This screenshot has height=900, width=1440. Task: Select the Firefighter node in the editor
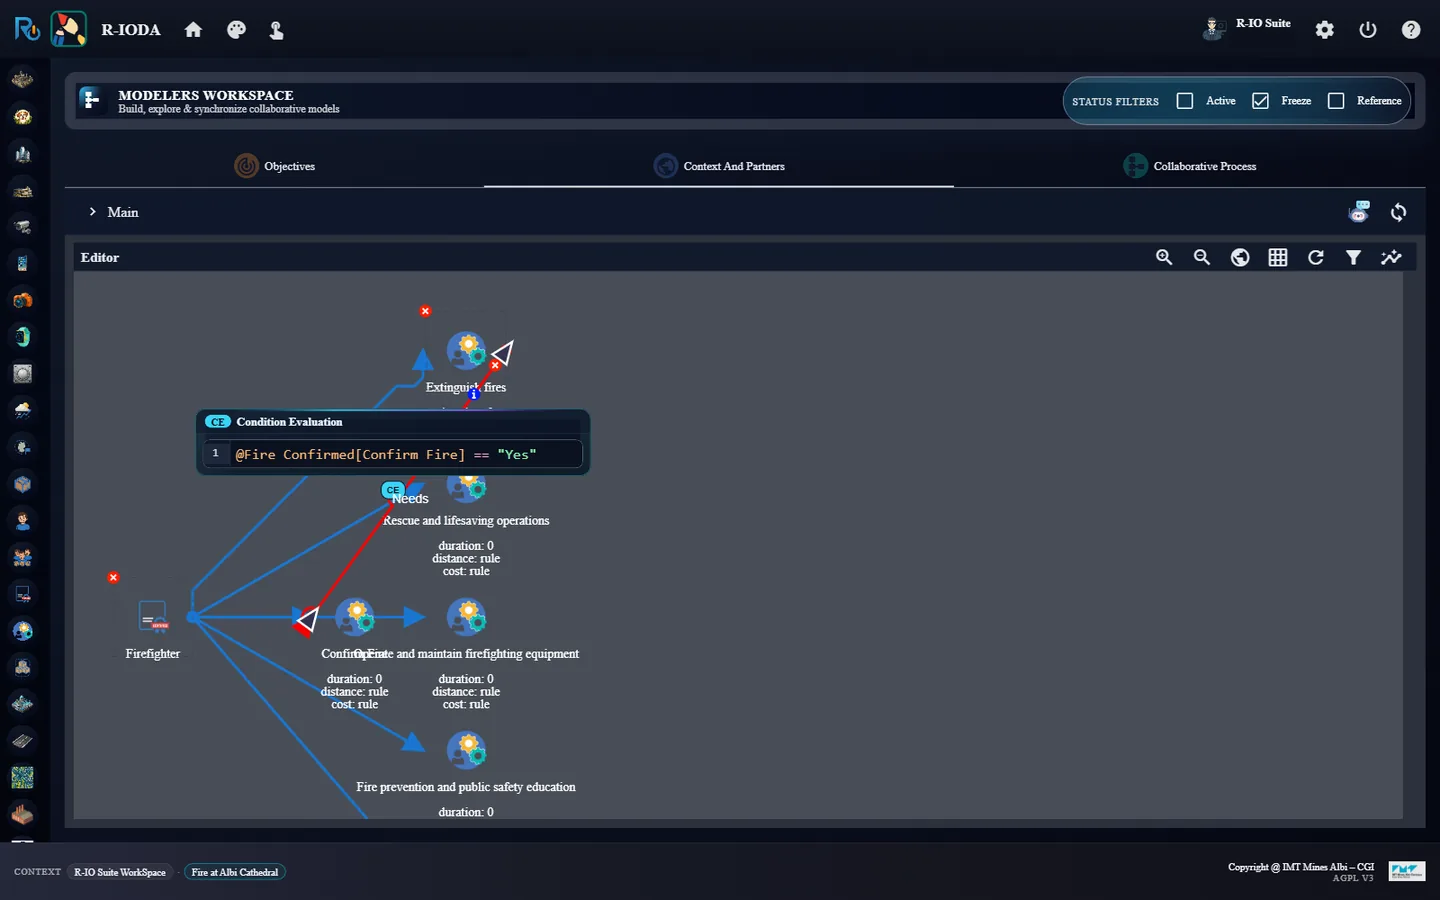point(153,617)
